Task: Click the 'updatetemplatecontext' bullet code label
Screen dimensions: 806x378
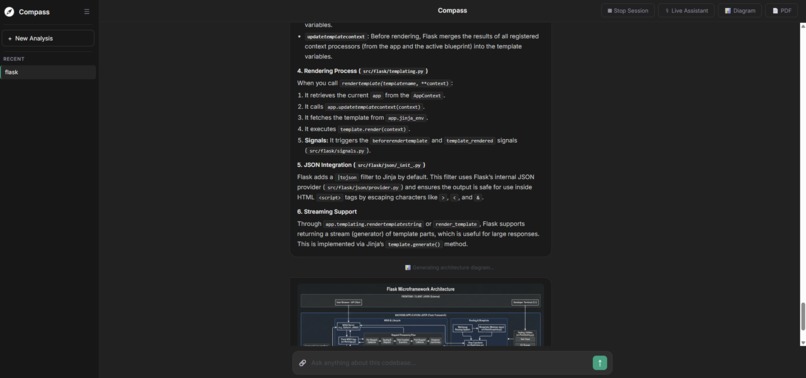Action: (x=336, y=37)
